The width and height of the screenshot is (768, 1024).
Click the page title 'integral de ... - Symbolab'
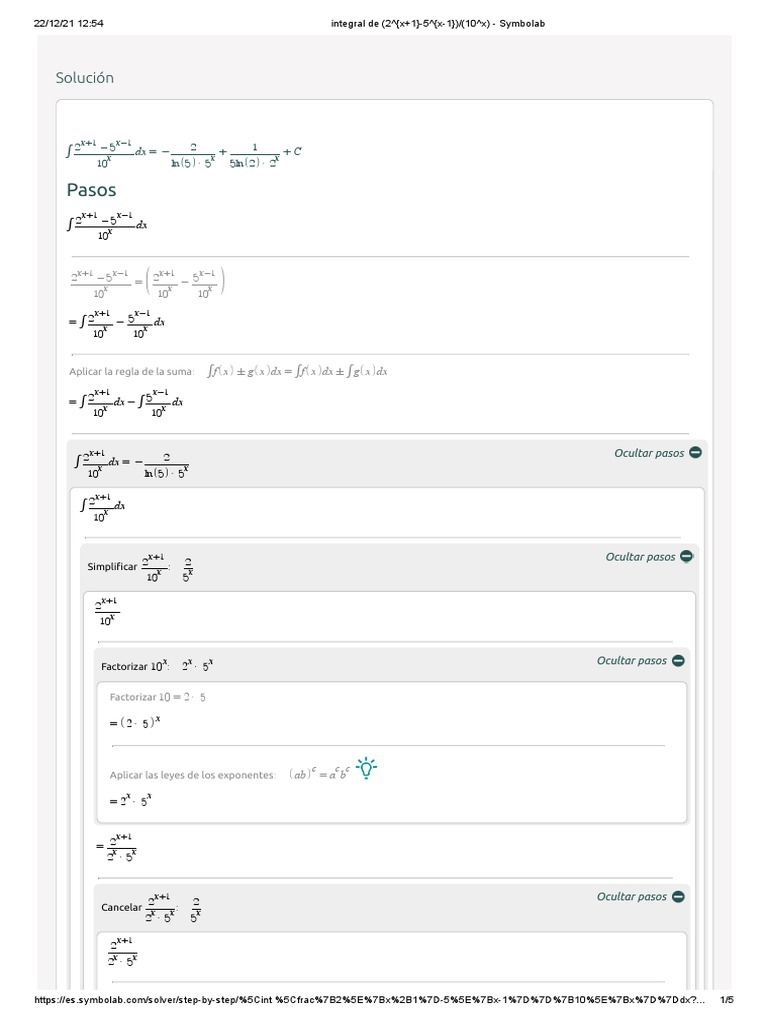tap(438, 23)
